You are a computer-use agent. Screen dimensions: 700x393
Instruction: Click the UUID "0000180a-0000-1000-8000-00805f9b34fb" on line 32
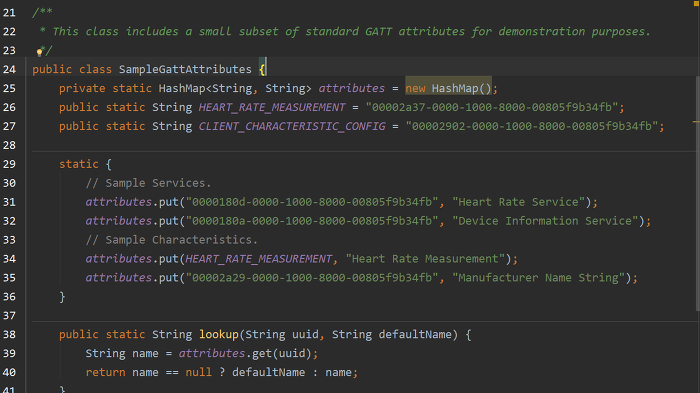[x=312, y=221]
